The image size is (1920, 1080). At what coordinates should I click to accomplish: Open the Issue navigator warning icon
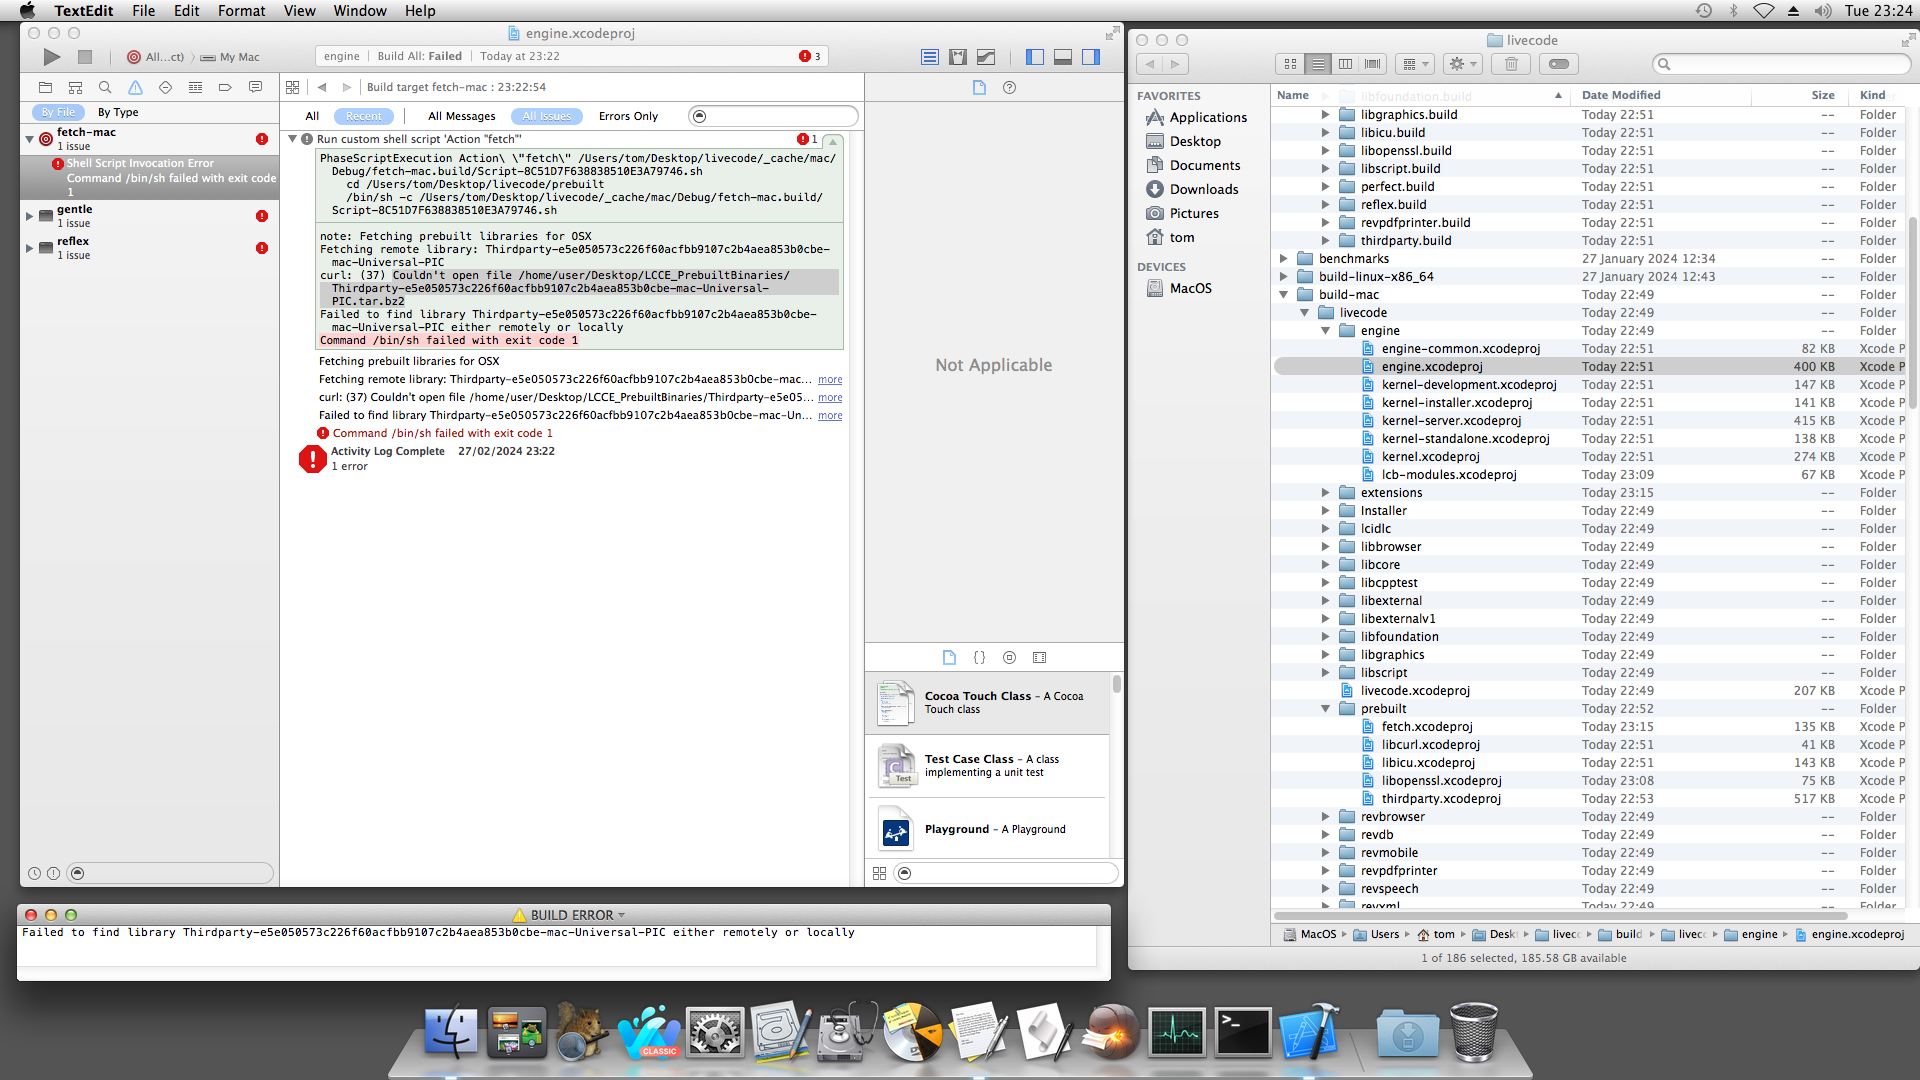tap(135, 87)
